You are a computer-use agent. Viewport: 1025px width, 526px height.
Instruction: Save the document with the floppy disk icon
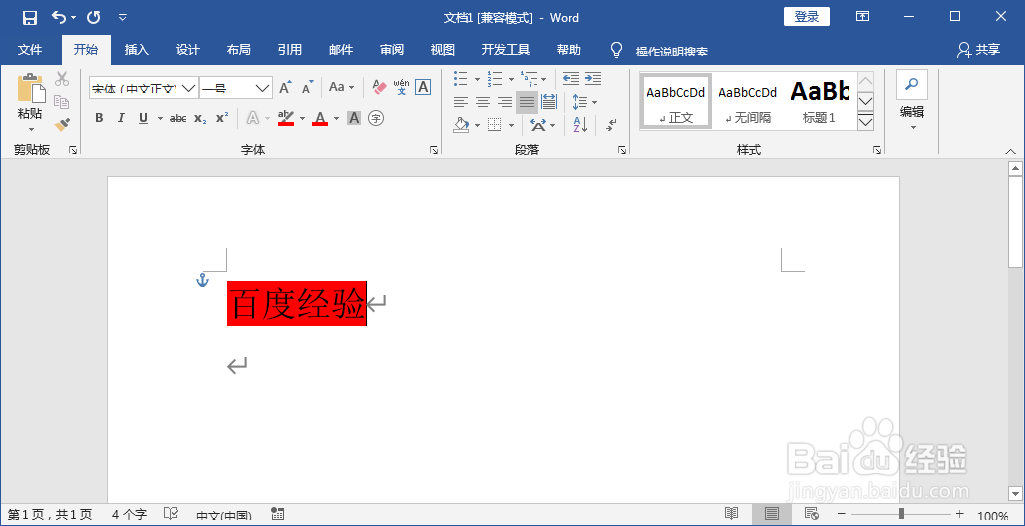coord(30,18)
